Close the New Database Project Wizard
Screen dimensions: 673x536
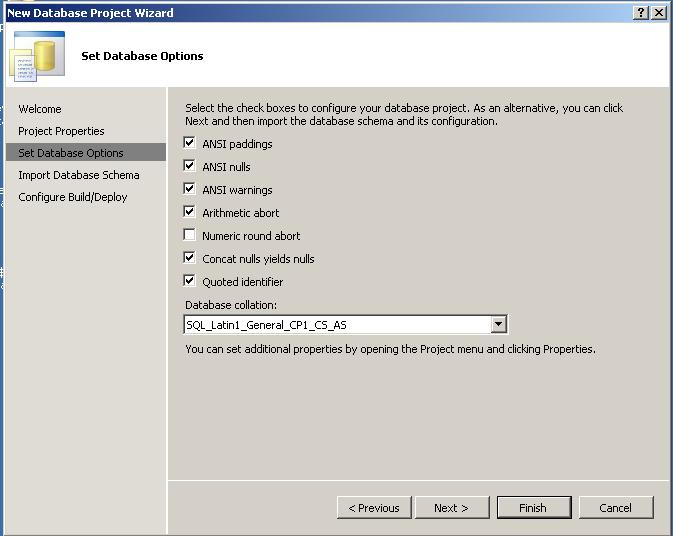pos(659,12)
